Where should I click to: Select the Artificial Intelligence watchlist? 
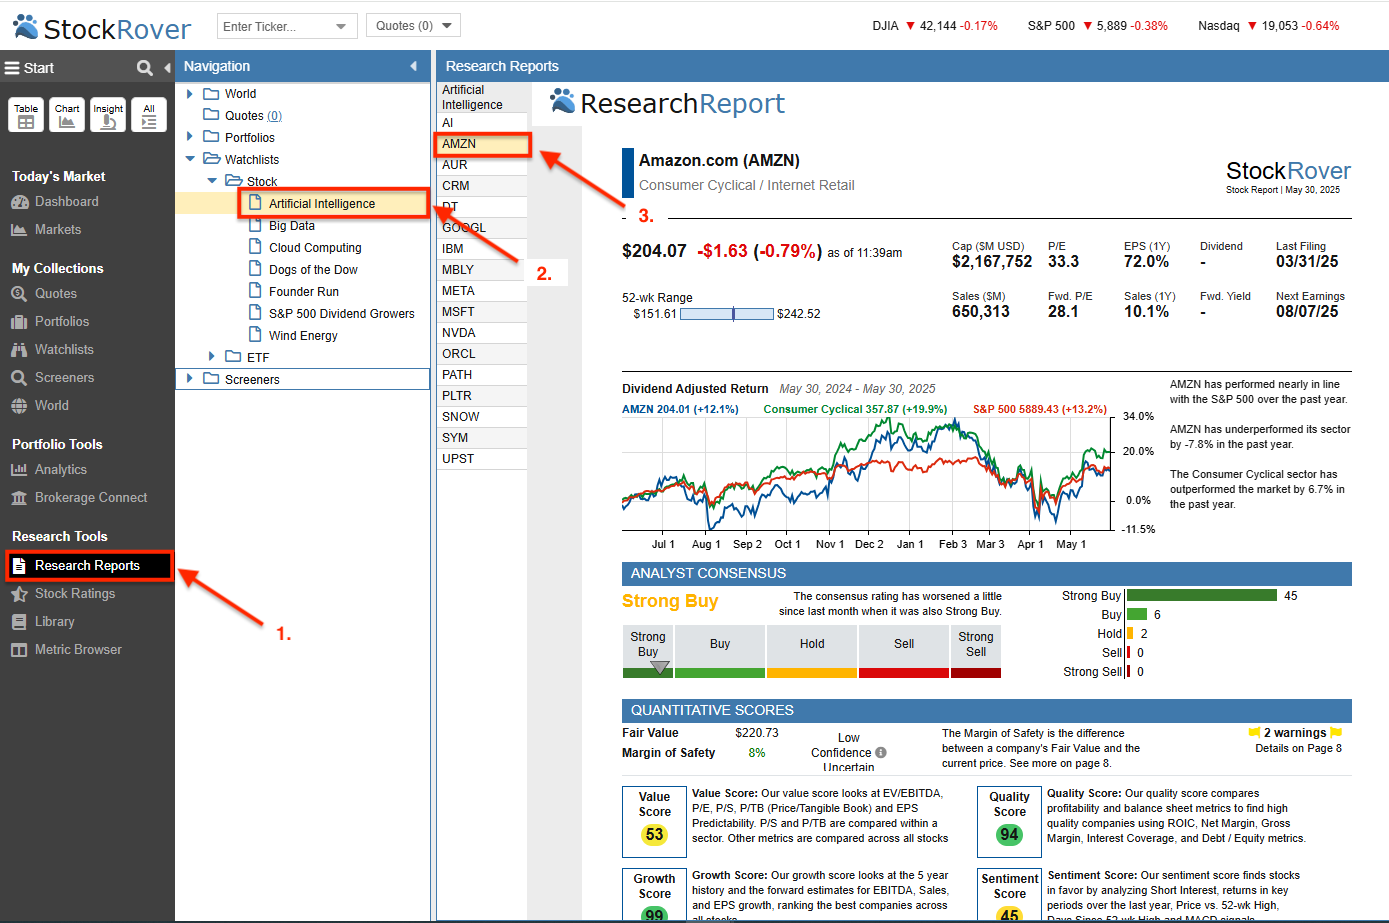(x=322, y=204)
